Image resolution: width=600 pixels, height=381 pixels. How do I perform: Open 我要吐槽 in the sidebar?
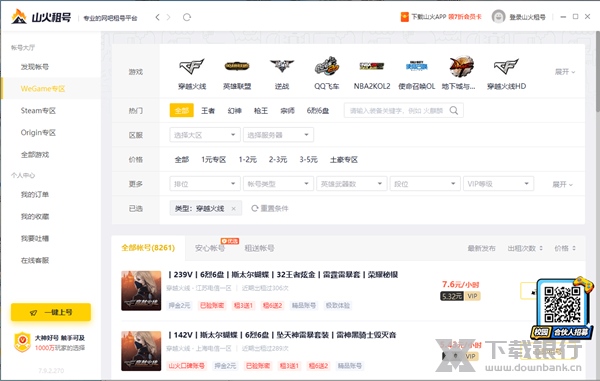tap(35, 238)
